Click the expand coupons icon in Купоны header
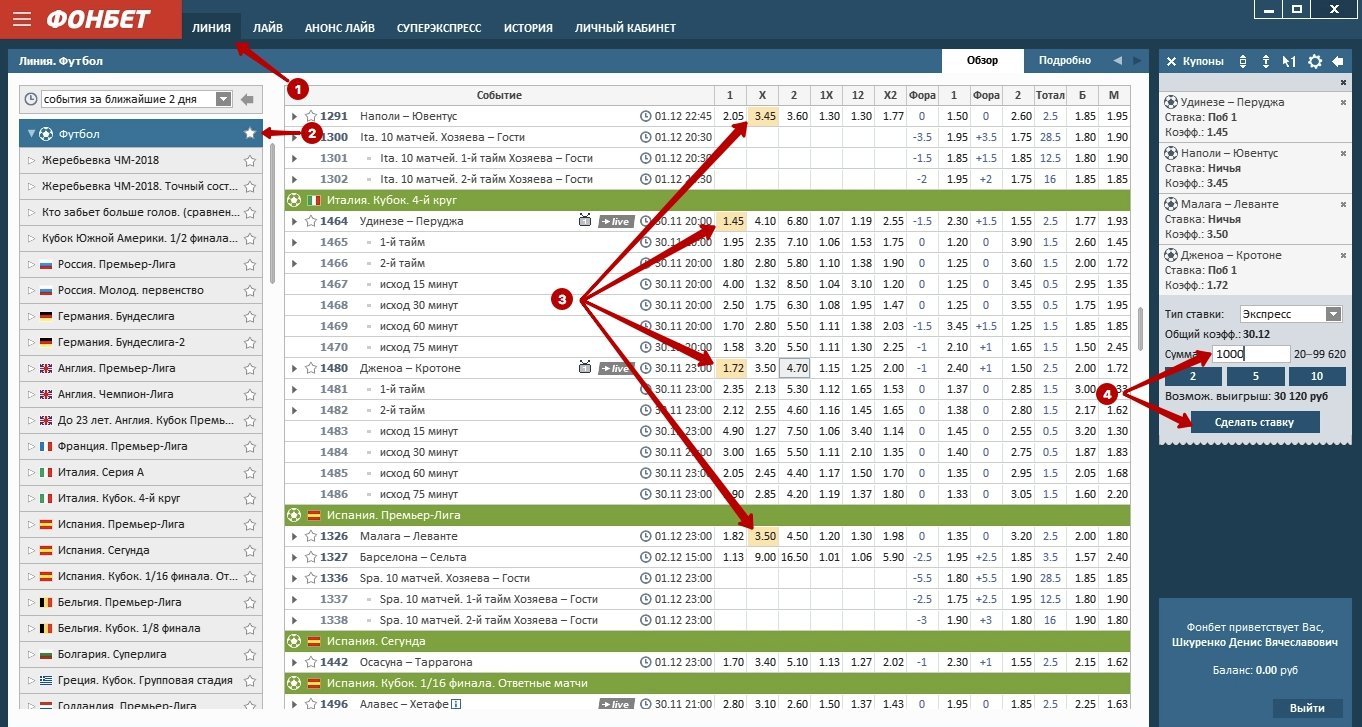The height and width of the screenshot is (727, 1362). pyautogui.click(x=1266, y=61)
